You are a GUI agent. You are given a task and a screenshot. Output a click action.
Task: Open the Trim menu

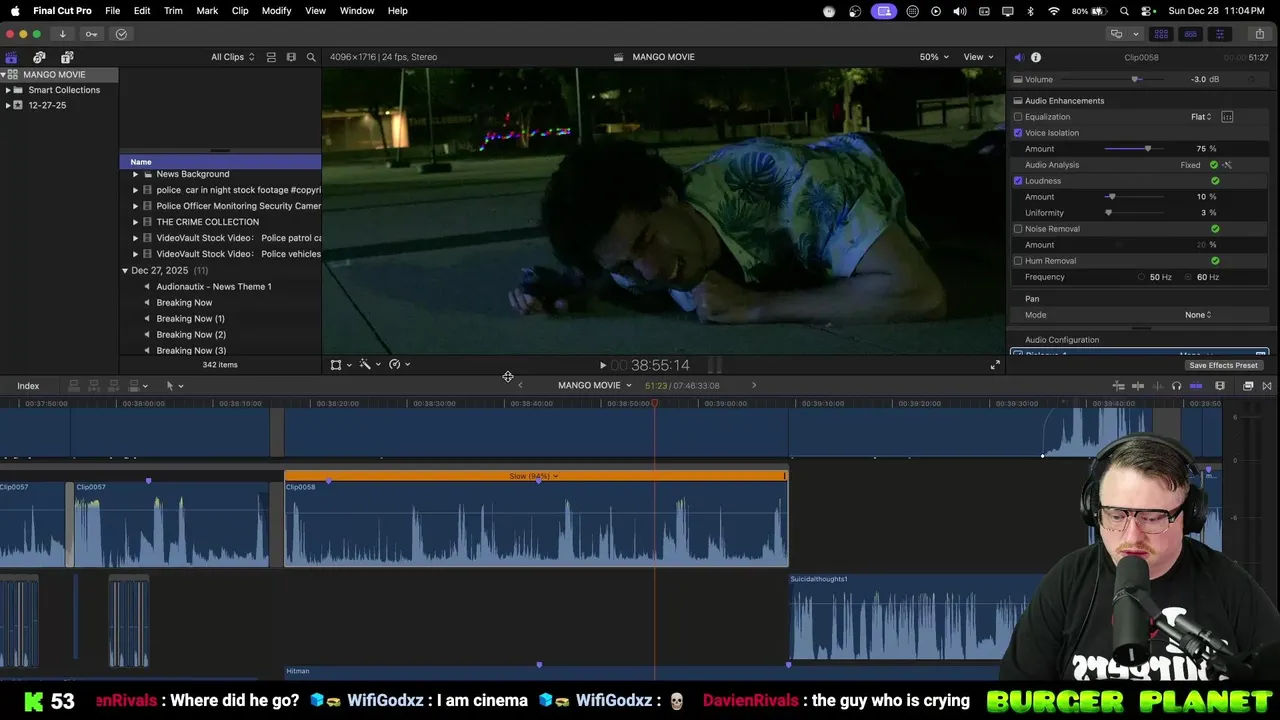(173, 10)
